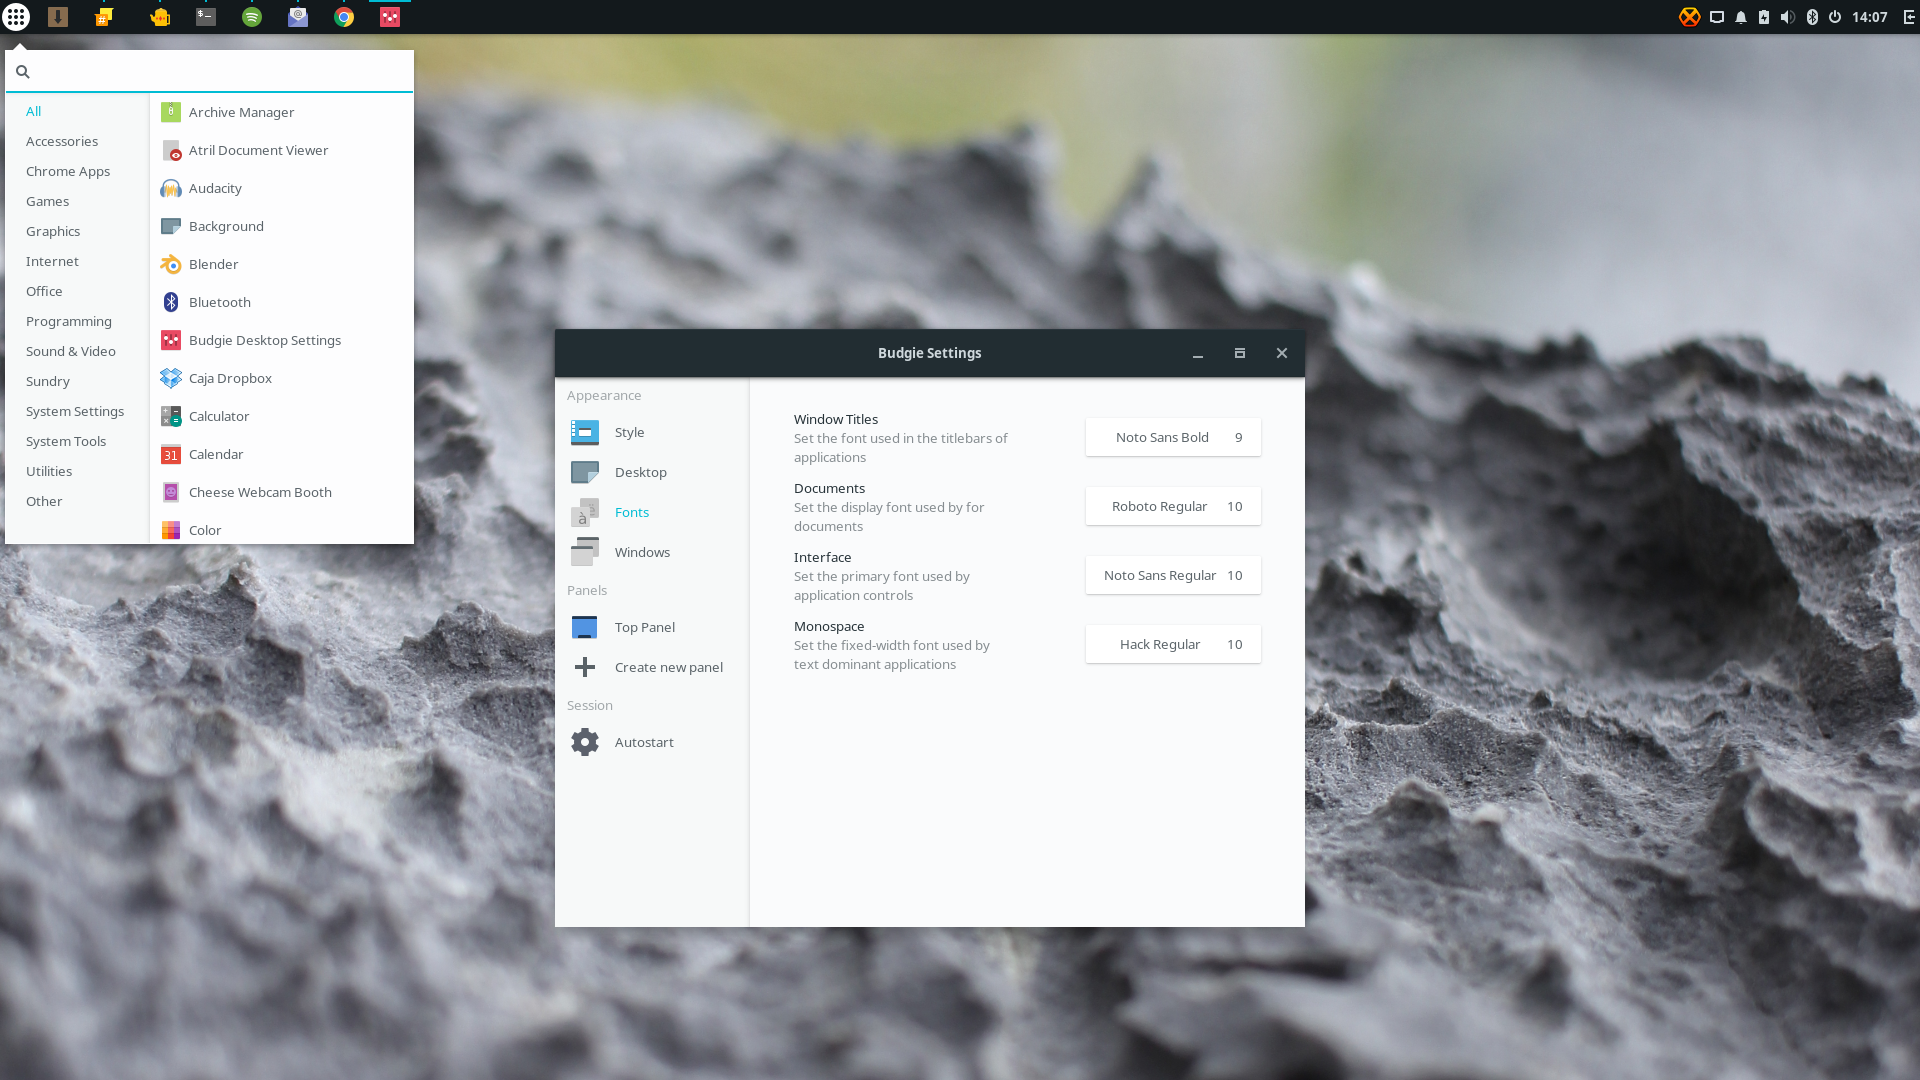Click the Bluetooth tray icon in the top panel
1920x1080 pixels.
click(x=1812, y=17)
